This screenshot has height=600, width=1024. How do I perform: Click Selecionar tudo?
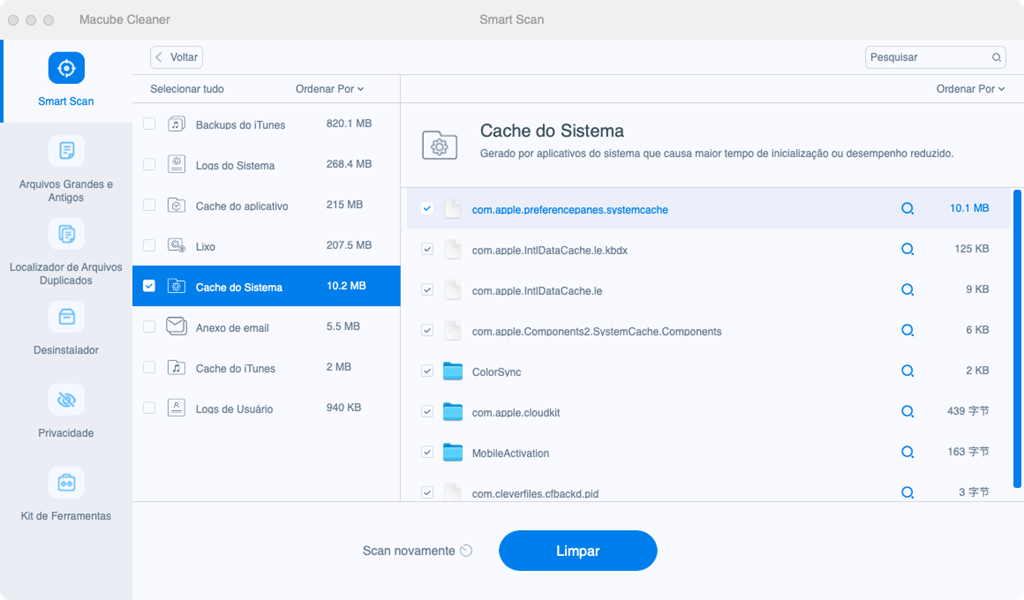click(187, 89)
